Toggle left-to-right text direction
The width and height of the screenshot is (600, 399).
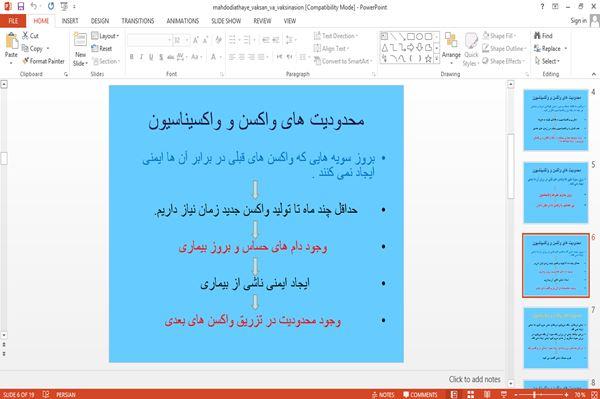[279, 57]
